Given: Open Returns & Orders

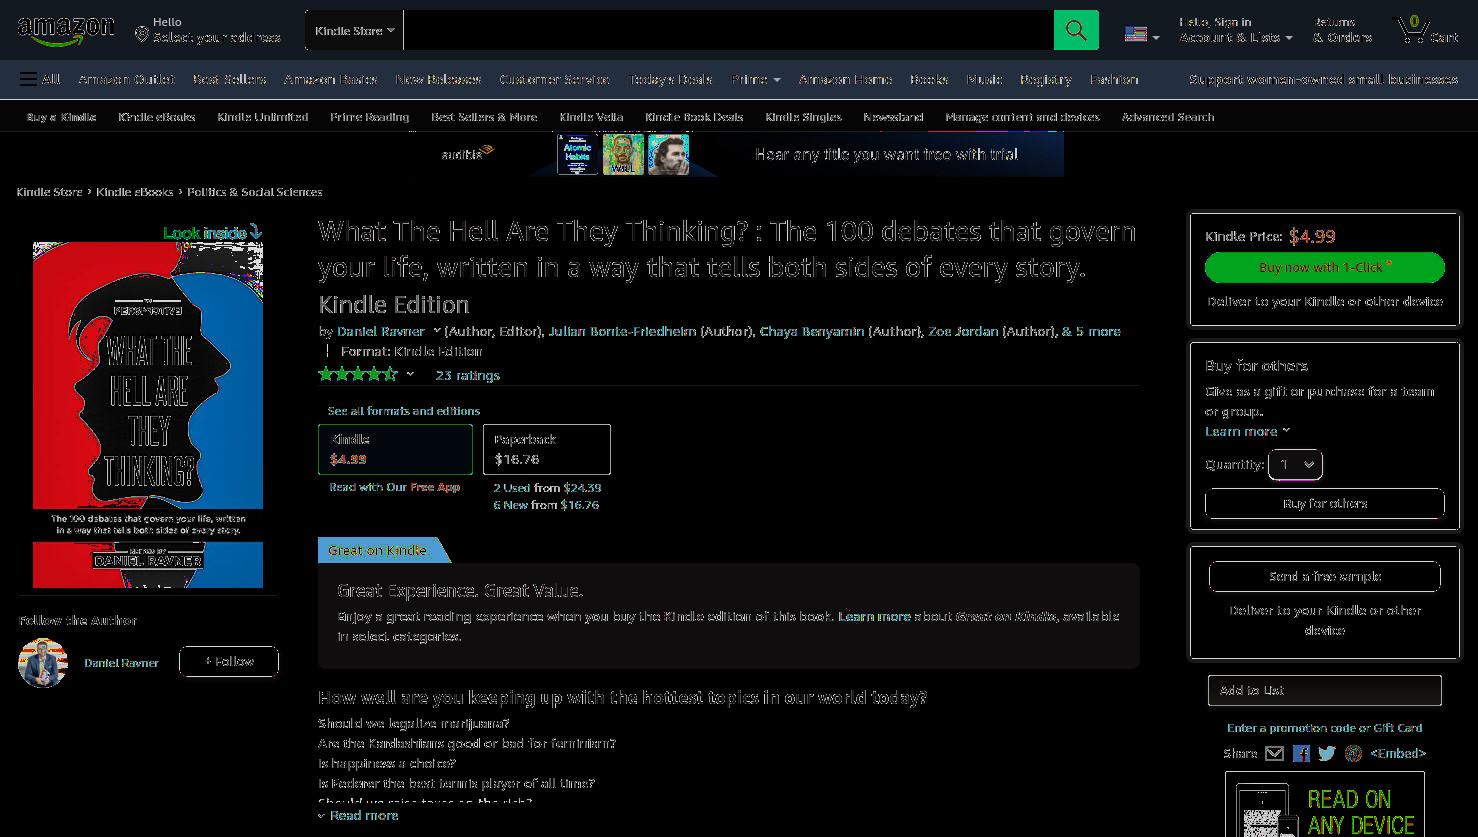Looking at the screenshot, I should (x=1342, y=30).
